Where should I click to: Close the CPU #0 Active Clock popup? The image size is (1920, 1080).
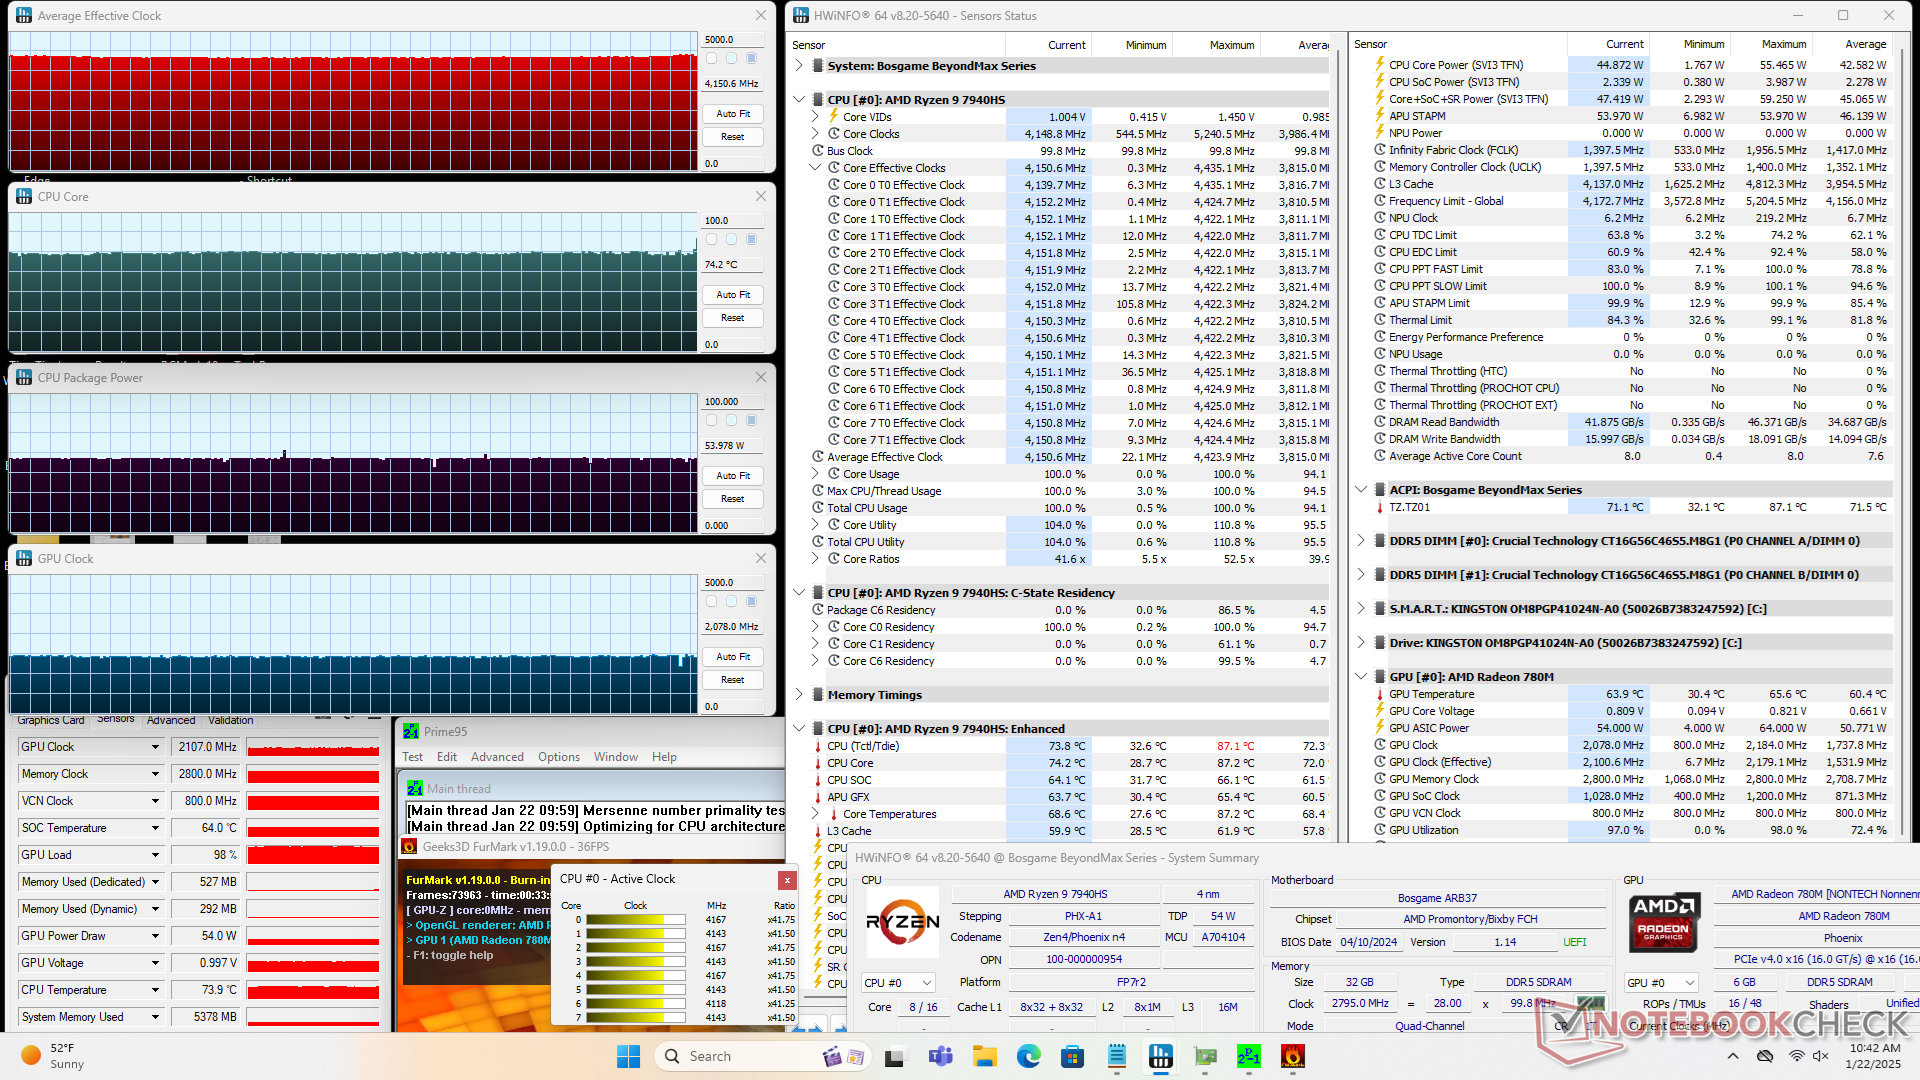(787, 880)
